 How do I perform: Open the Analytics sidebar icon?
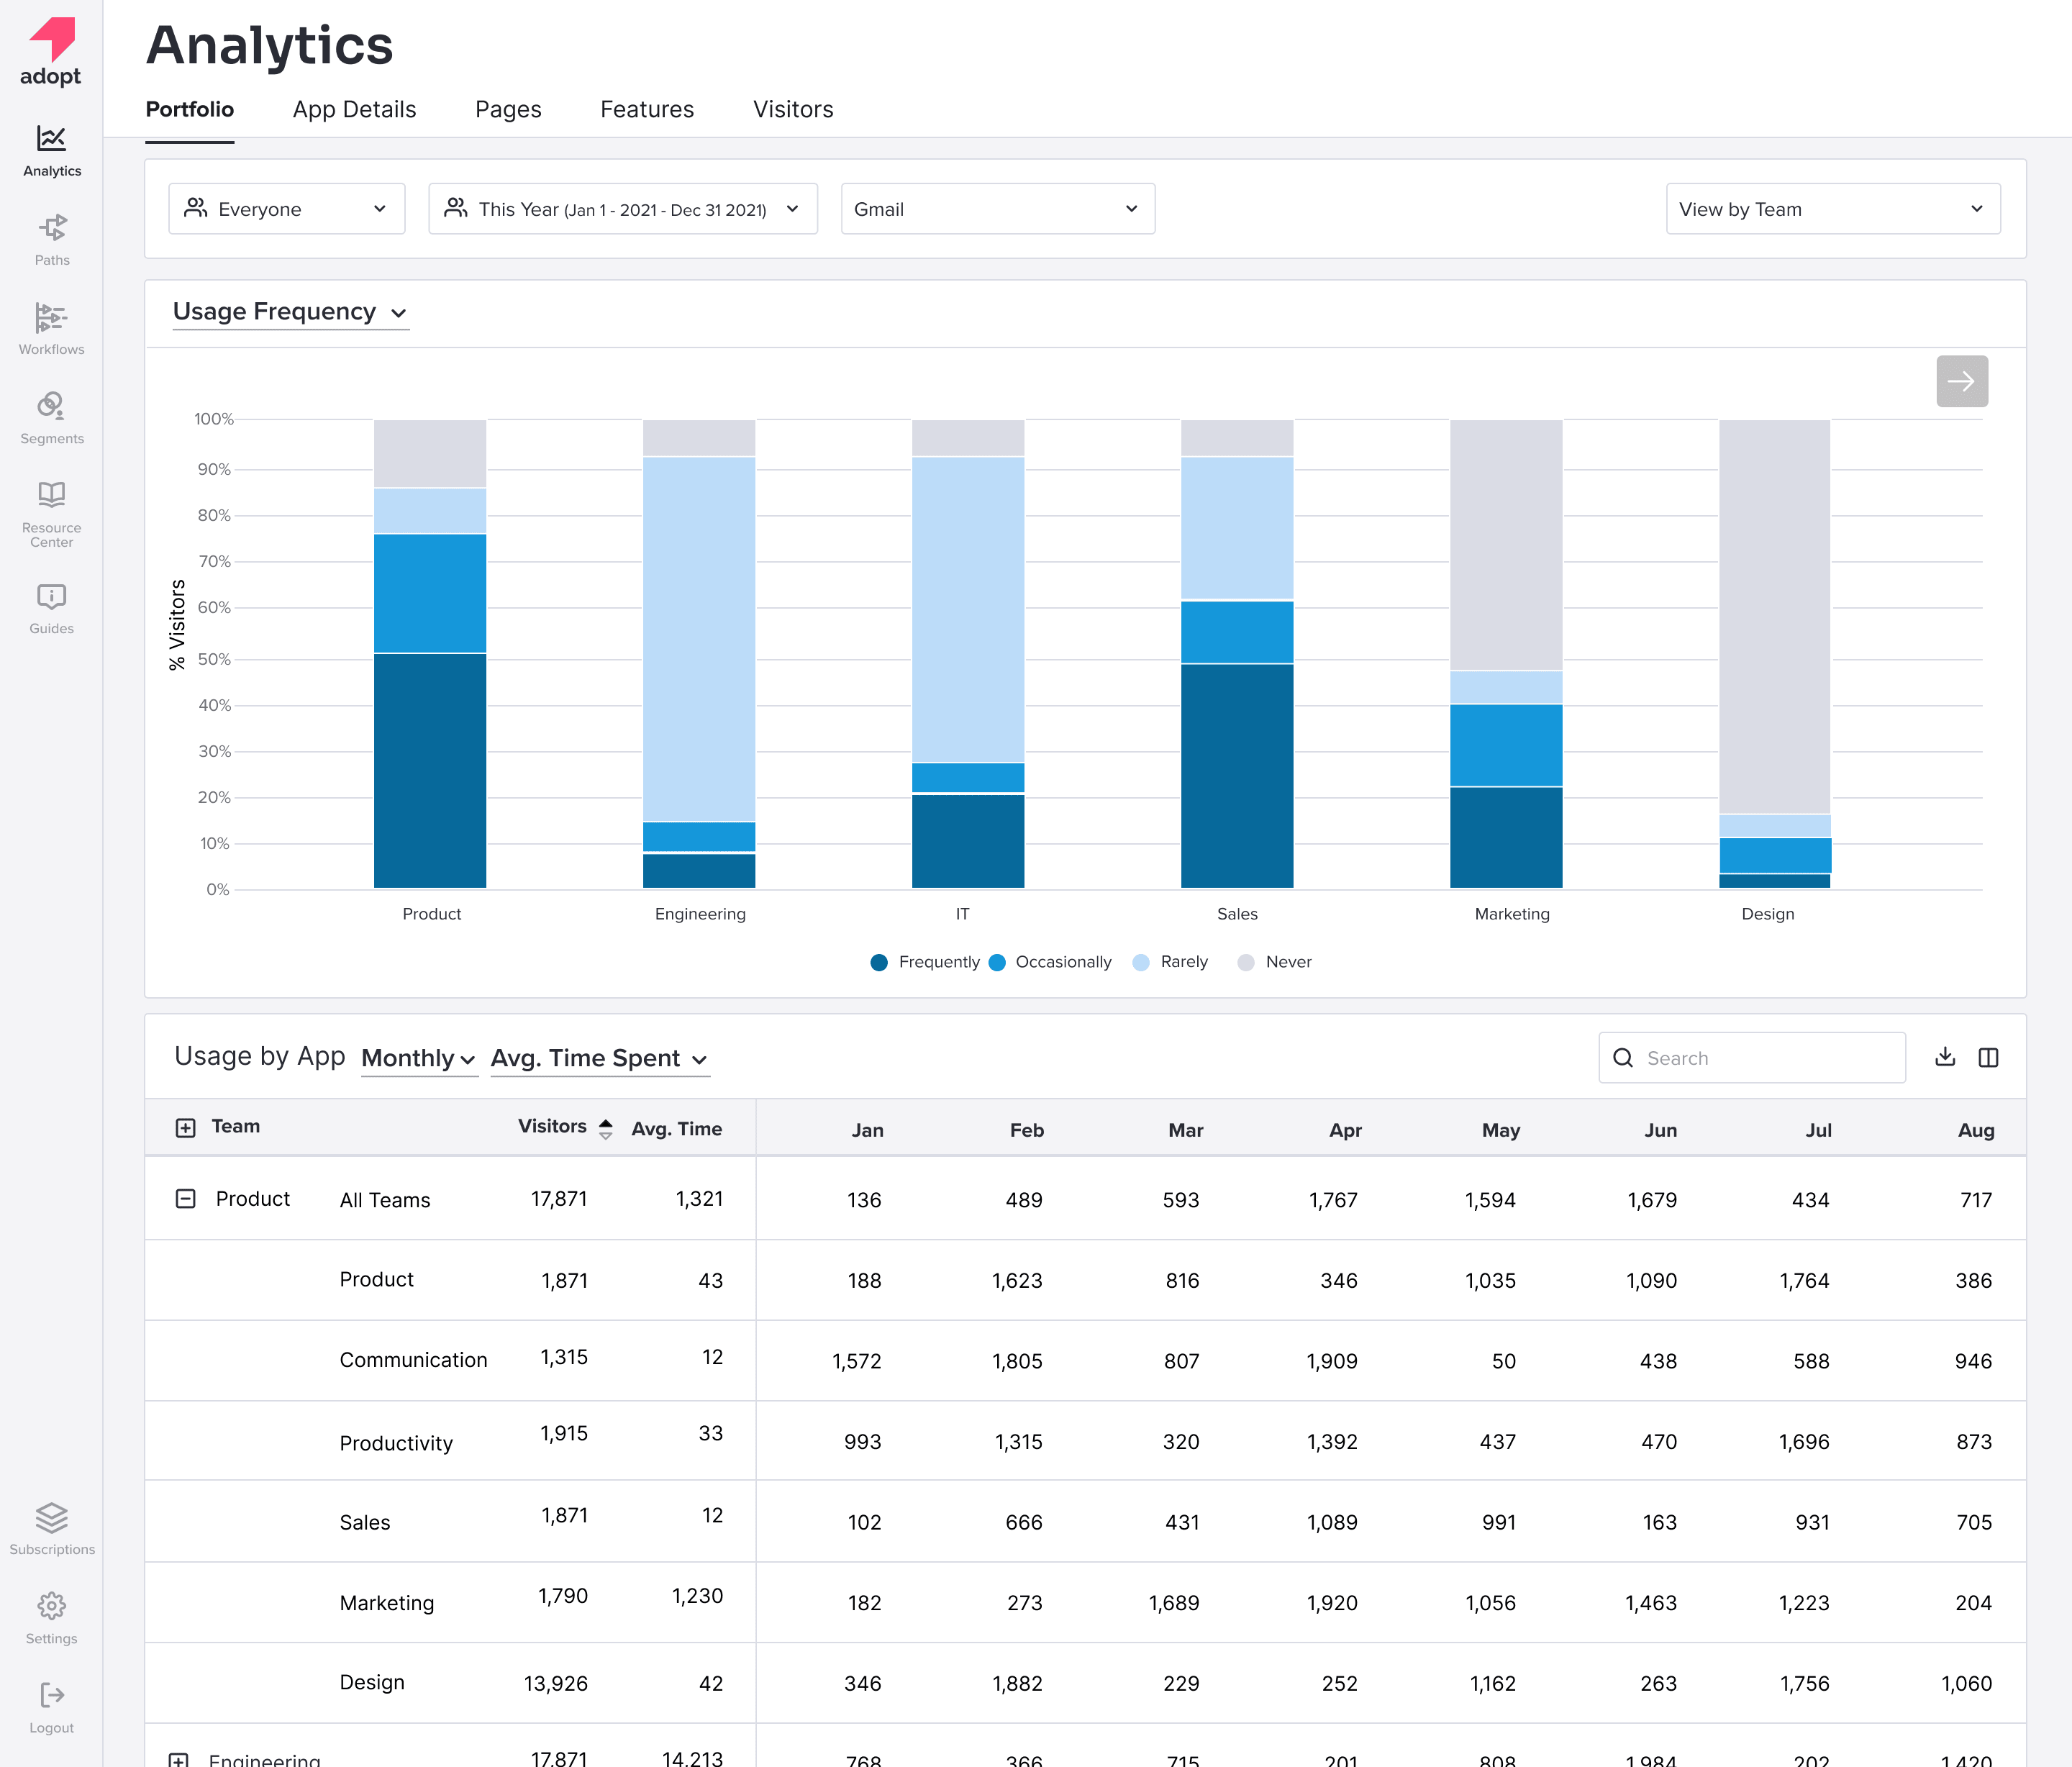(x=52, y=139)
